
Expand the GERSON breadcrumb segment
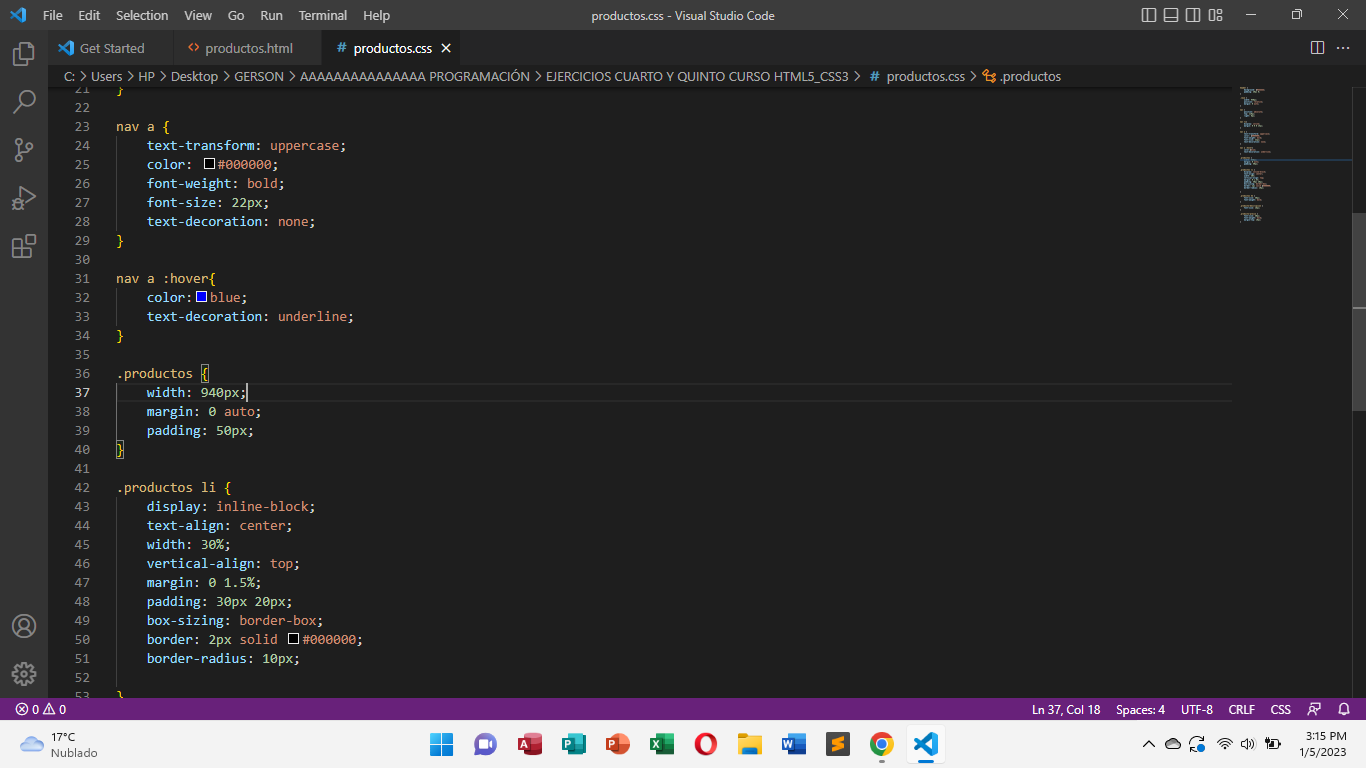coord(259,76)
